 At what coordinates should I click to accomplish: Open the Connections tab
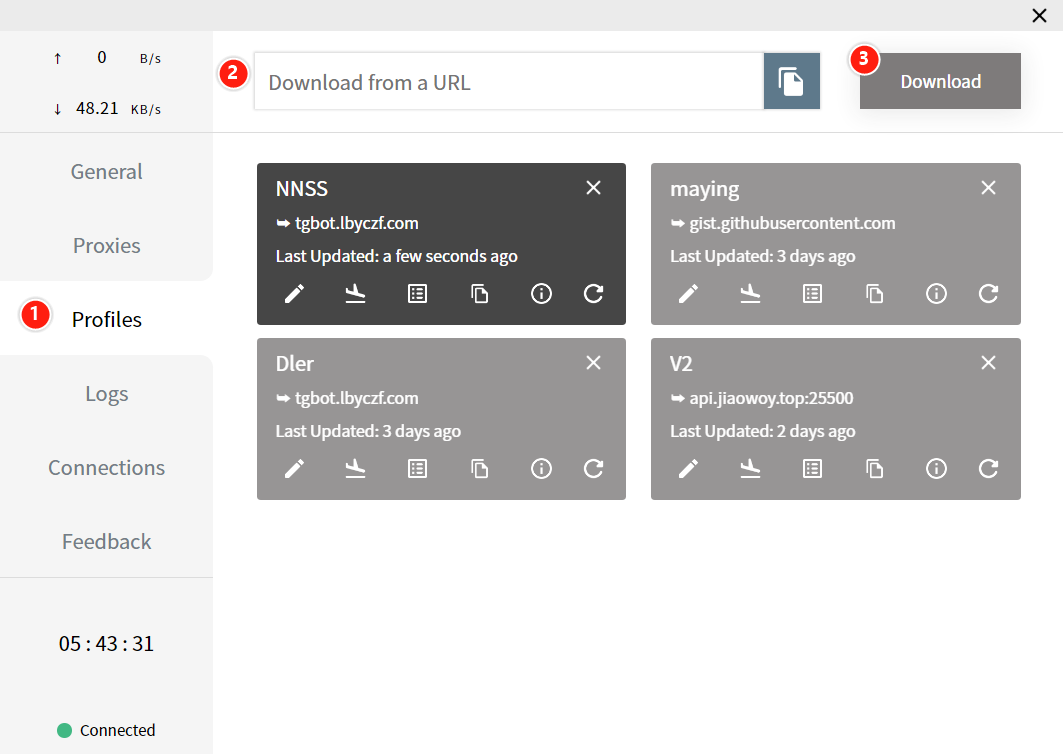(x=106, y=468)
